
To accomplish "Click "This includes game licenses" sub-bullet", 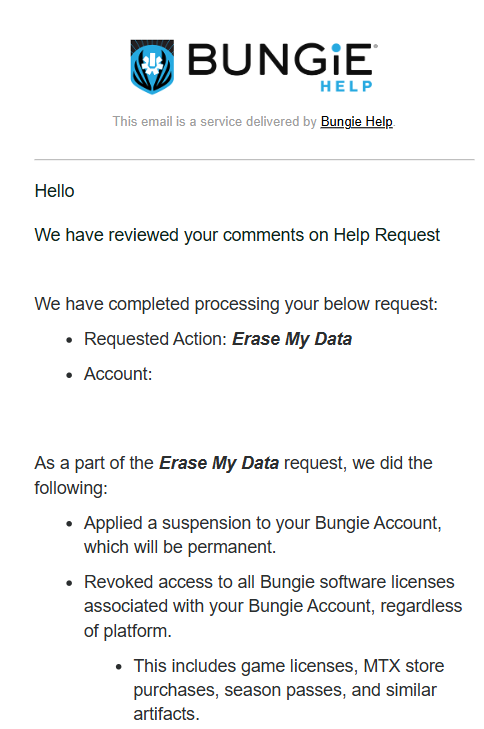I will [x=289, y=666].
